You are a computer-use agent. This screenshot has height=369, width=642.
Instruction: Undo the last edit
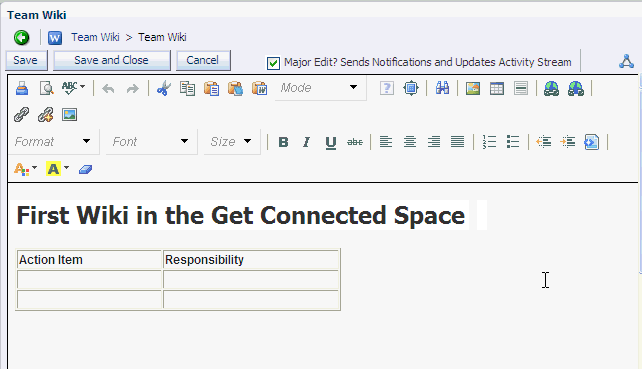click(x=108, y=88)
